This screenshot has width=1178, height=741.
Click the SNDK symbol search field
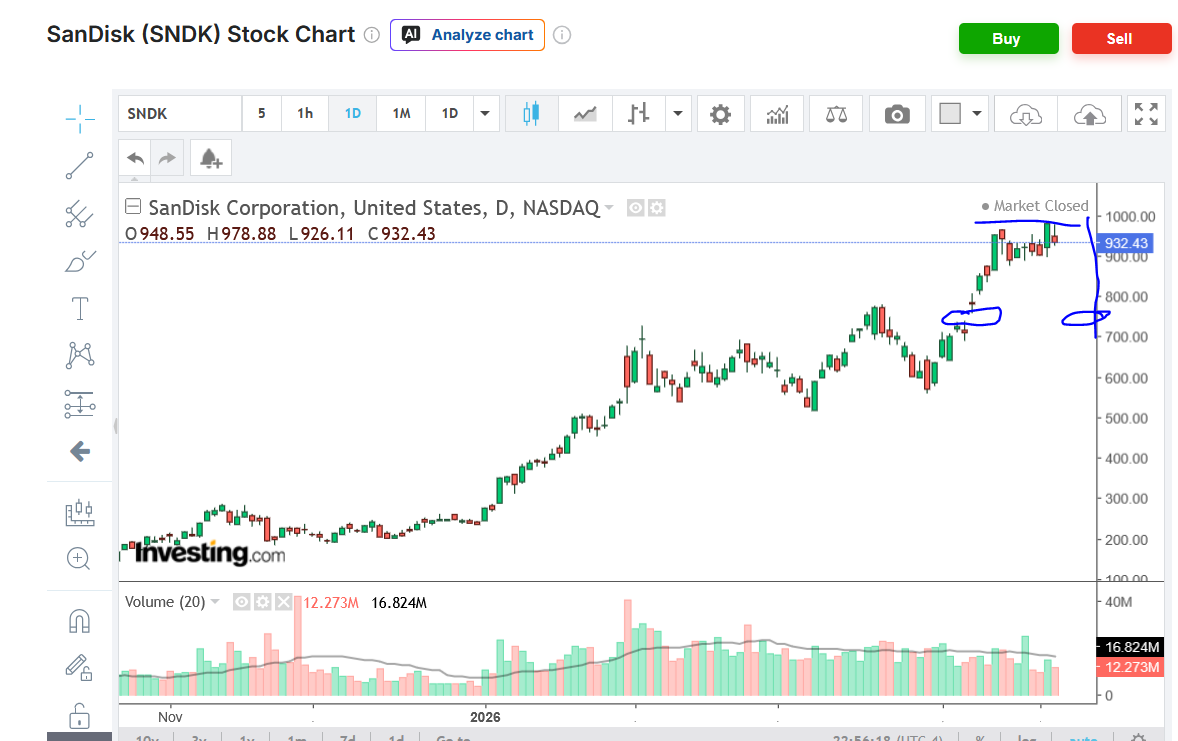(x=180, y=113)
